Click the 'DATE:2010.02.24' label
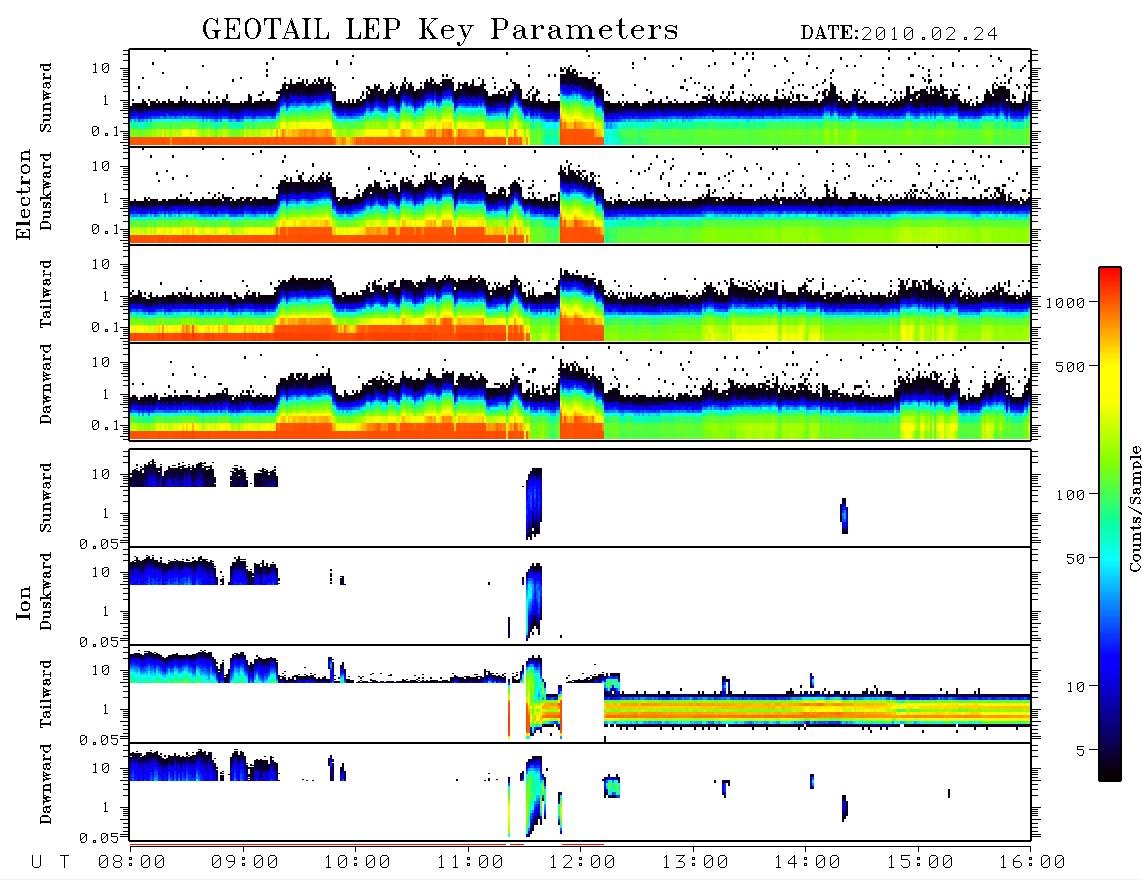The width and height of the screenshot is (1142, 880). 899,34
